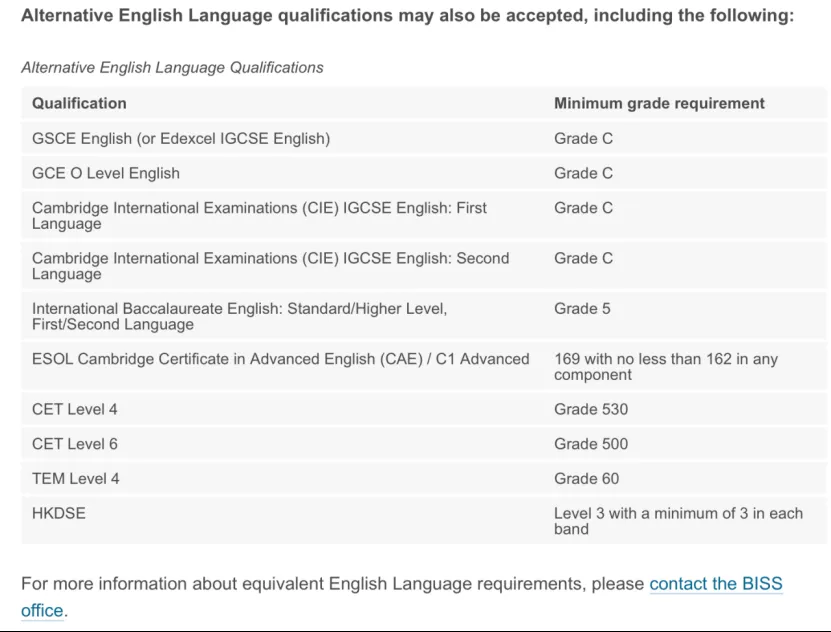Select the CET Level 4 row
The image size is (831, 632).
[x=75, y=409]
